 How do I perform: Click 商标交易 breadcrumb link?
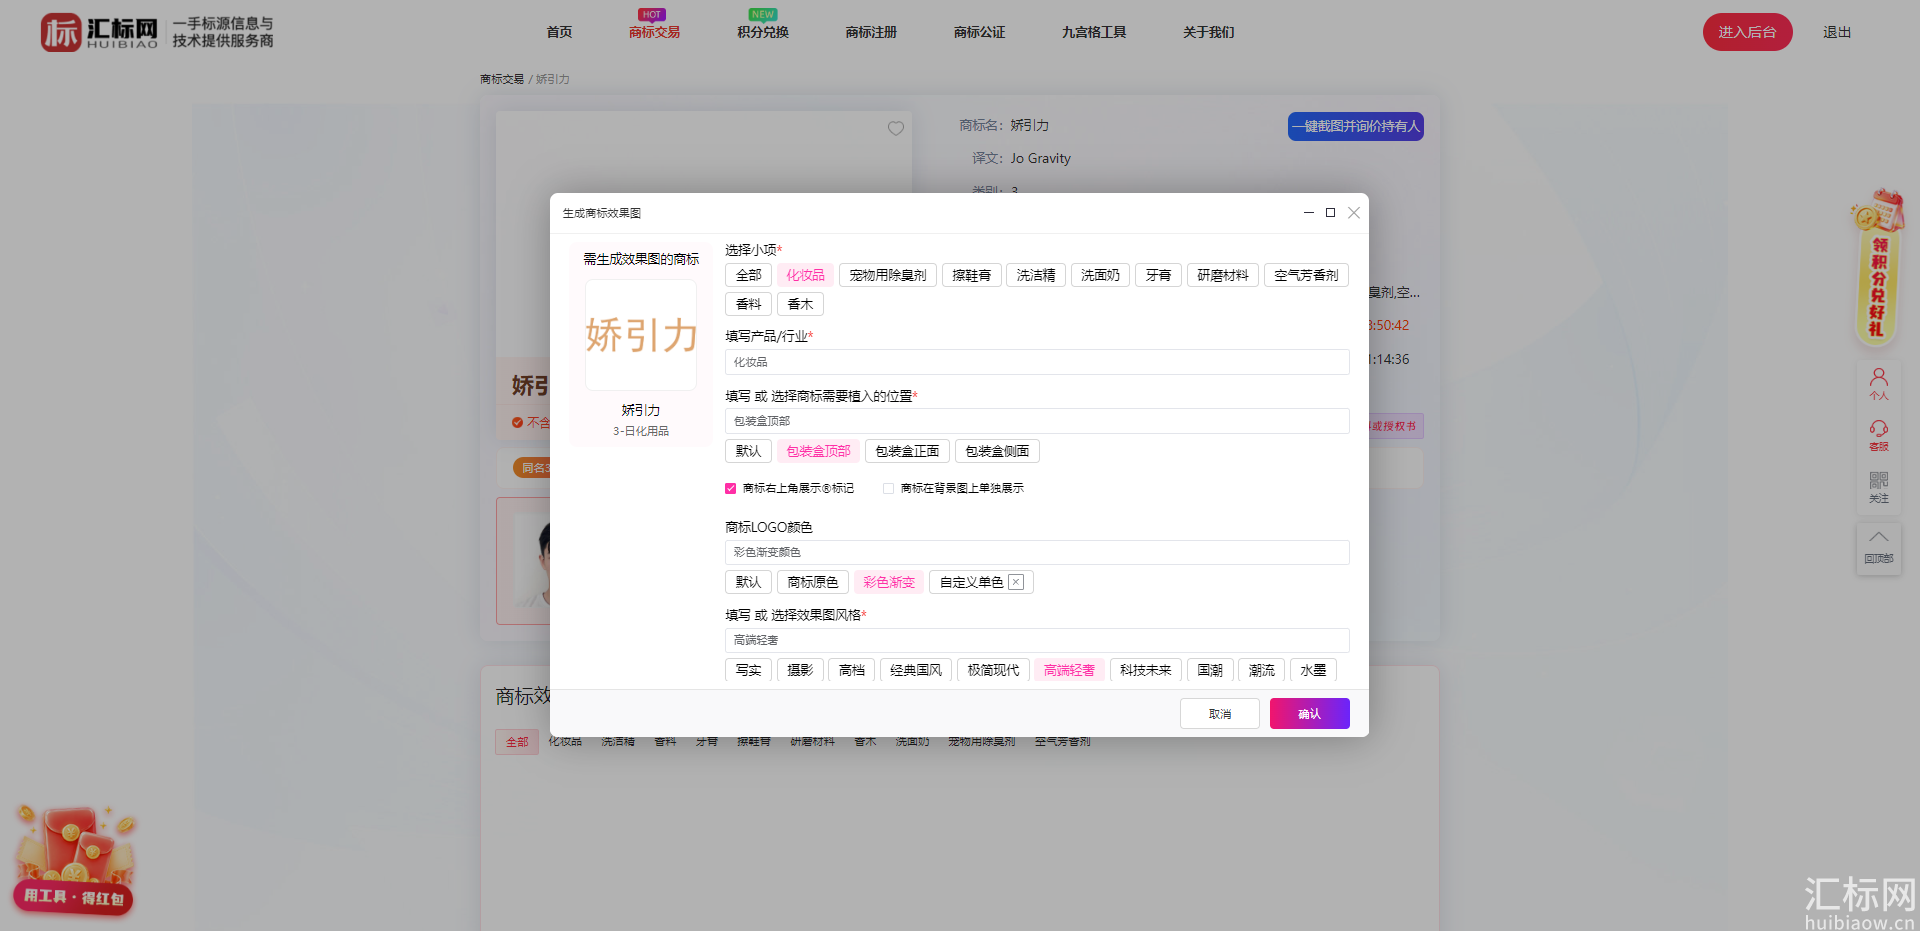pos(502,79)
